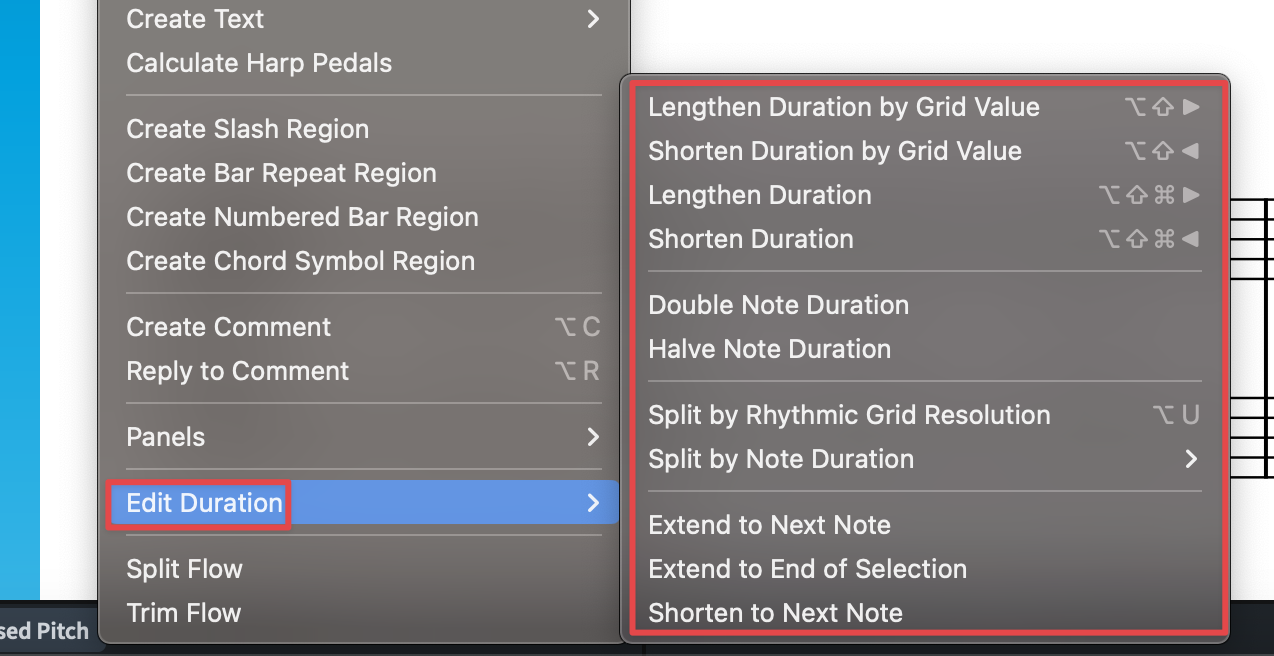Click Halve Note Duration
This screenshot has width=1274, height=656.
[x=769, y=349]
